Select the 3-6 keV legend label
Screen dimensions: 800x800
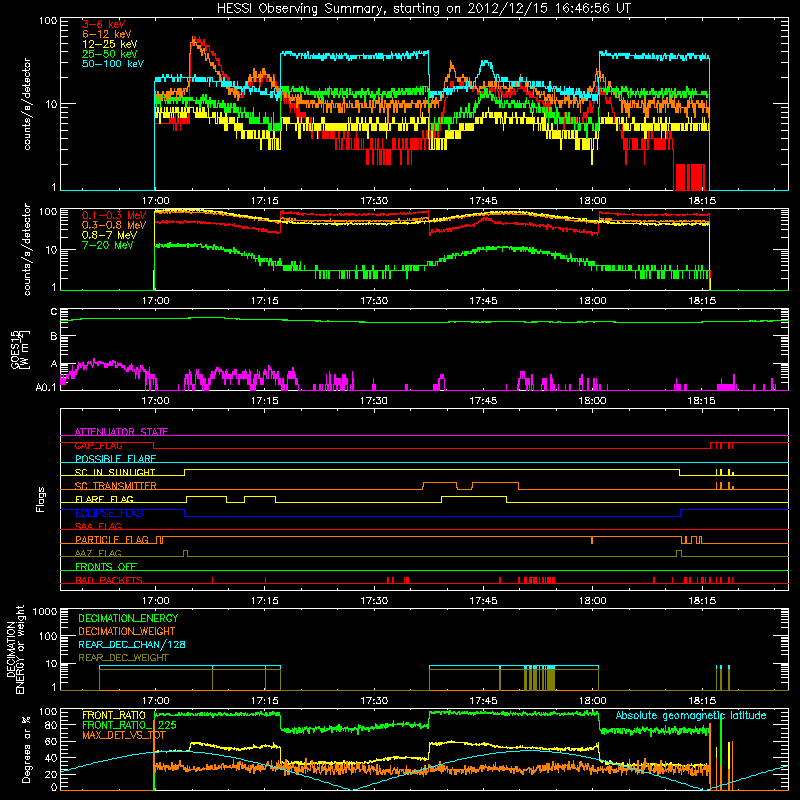point(104,24)
